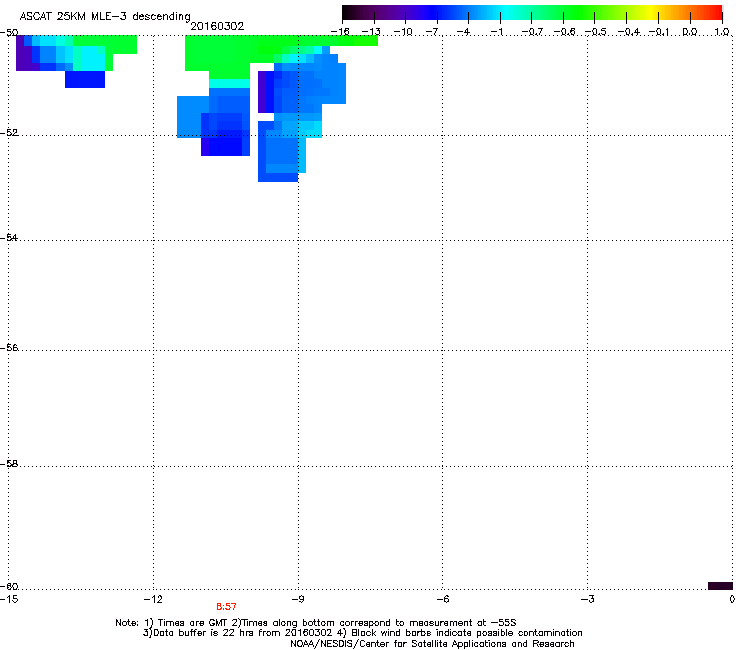Click the longitude axis label -9
The image size is (740, 650).
[298, 599]
